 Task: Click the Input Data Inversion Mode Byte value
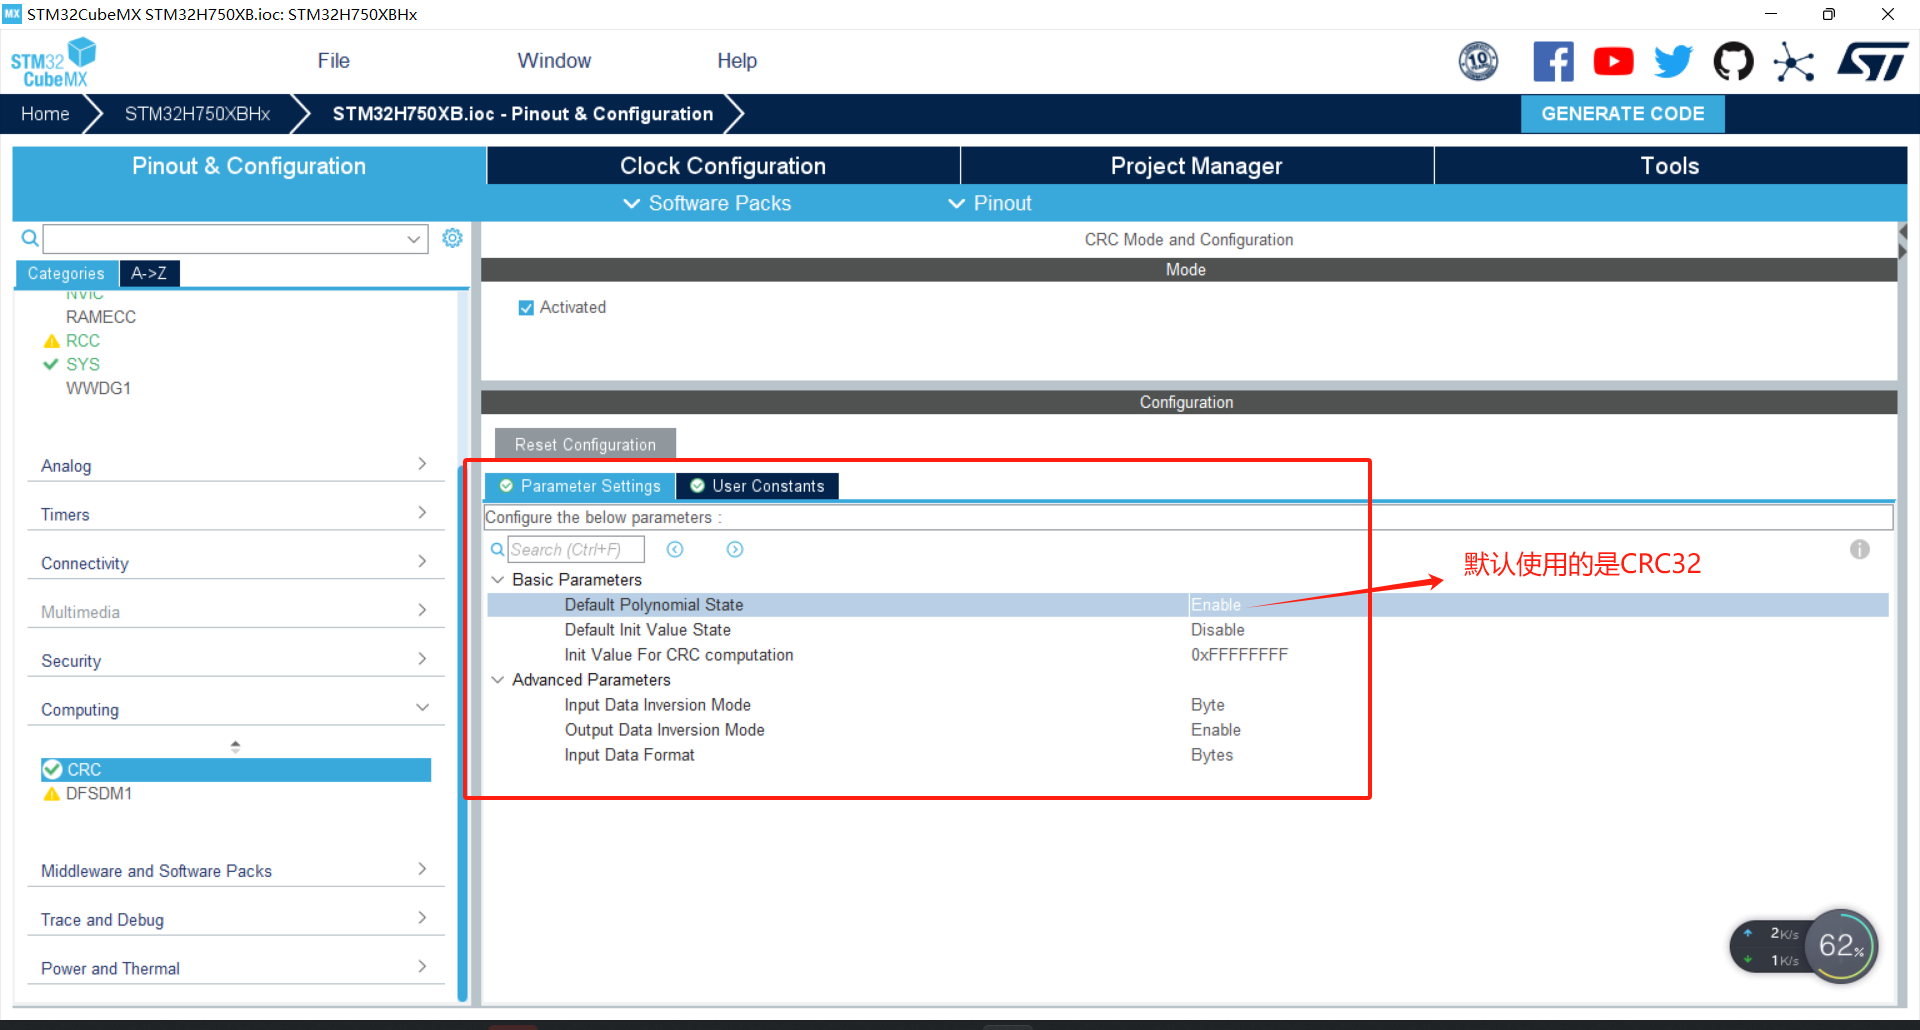click(x=1207, y=705)
